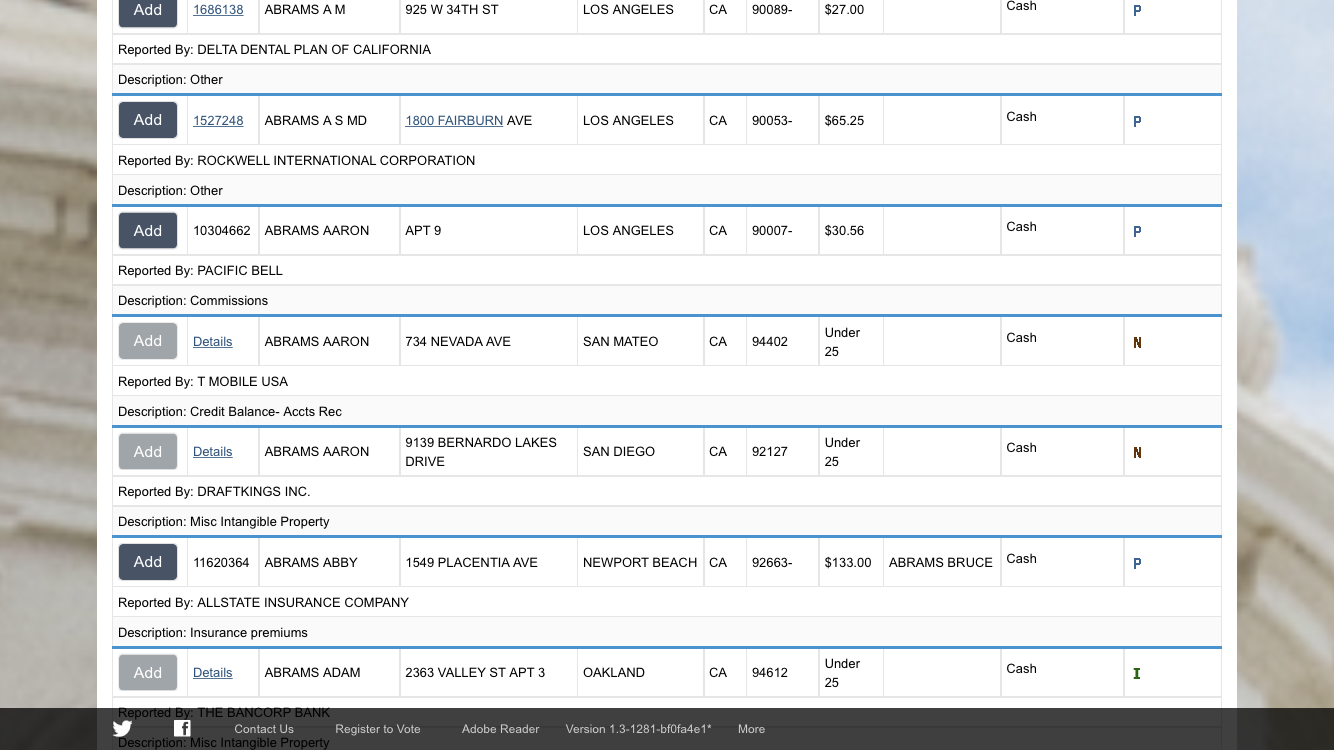The height and width of the screenshot is (750, 1334).
Task: Click amount $65.25
Action: (x=845, y=120)
